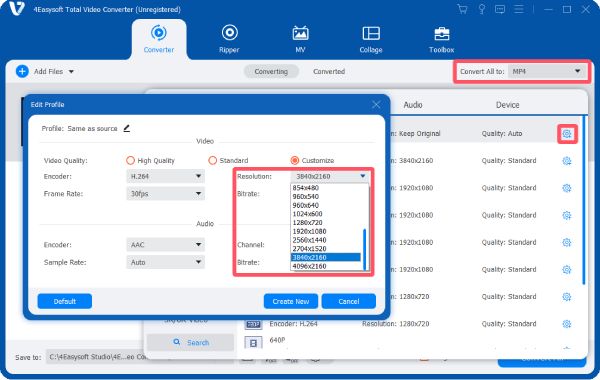Open the Sample Rate Auto dropdown
600x380 pixels.
pos(165,262)
